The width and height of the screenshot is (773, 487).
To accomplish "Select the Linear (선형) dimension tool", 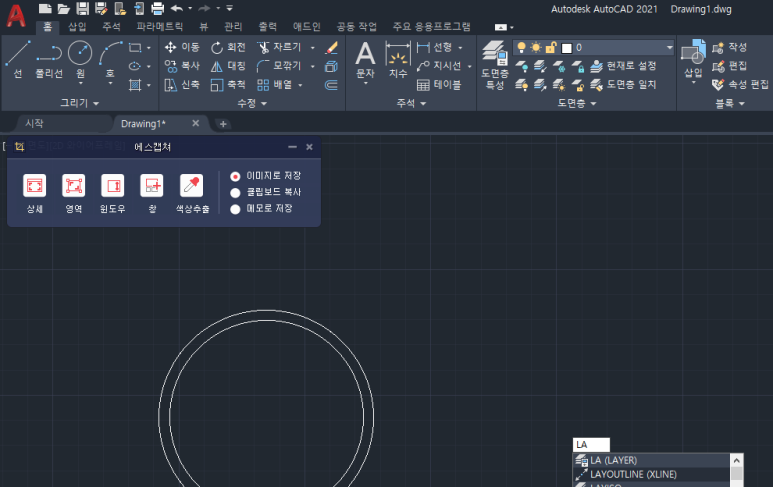I will (x=434, y=47).
